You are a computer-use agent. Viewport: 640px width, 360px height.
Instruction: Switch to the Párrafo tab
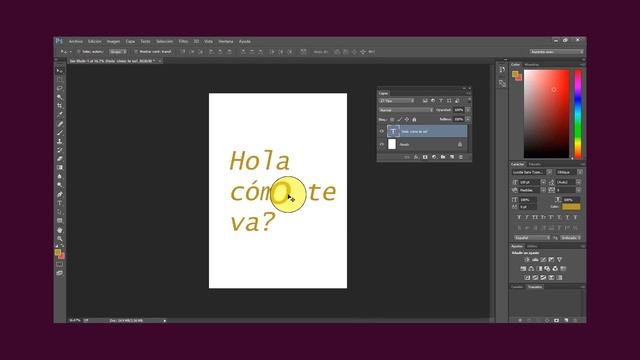pos(535,164)
